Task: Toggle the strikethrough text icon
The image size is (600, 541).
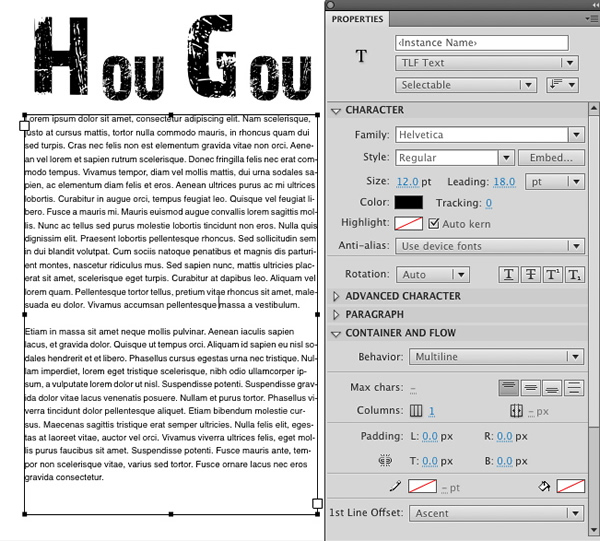Action: pos(530,274)
